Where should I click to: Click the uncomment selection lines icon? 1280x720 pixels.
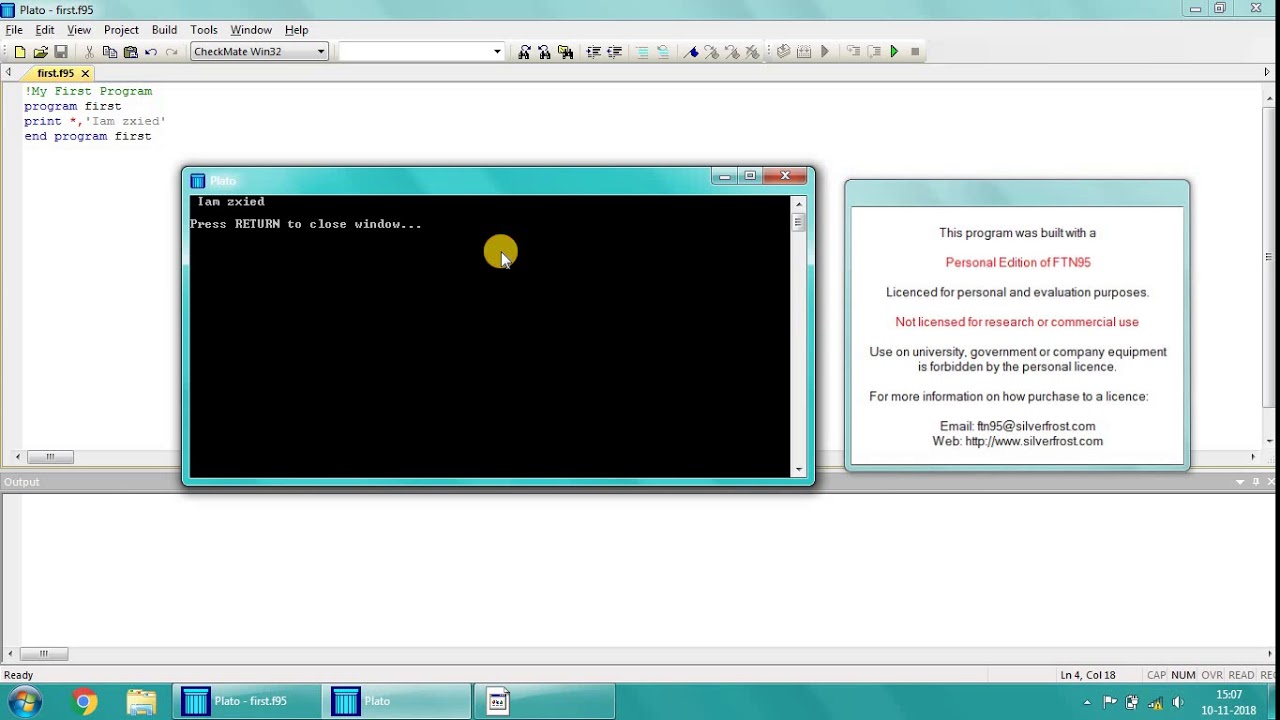[662, 52]
